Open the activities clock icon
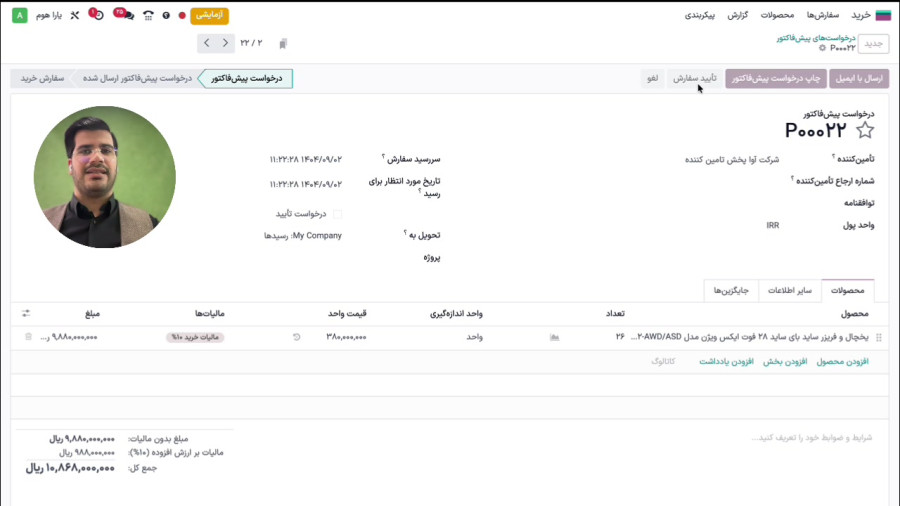Viewport: 900px width, 506px height. pyautogui.click(x=98, y=16)
